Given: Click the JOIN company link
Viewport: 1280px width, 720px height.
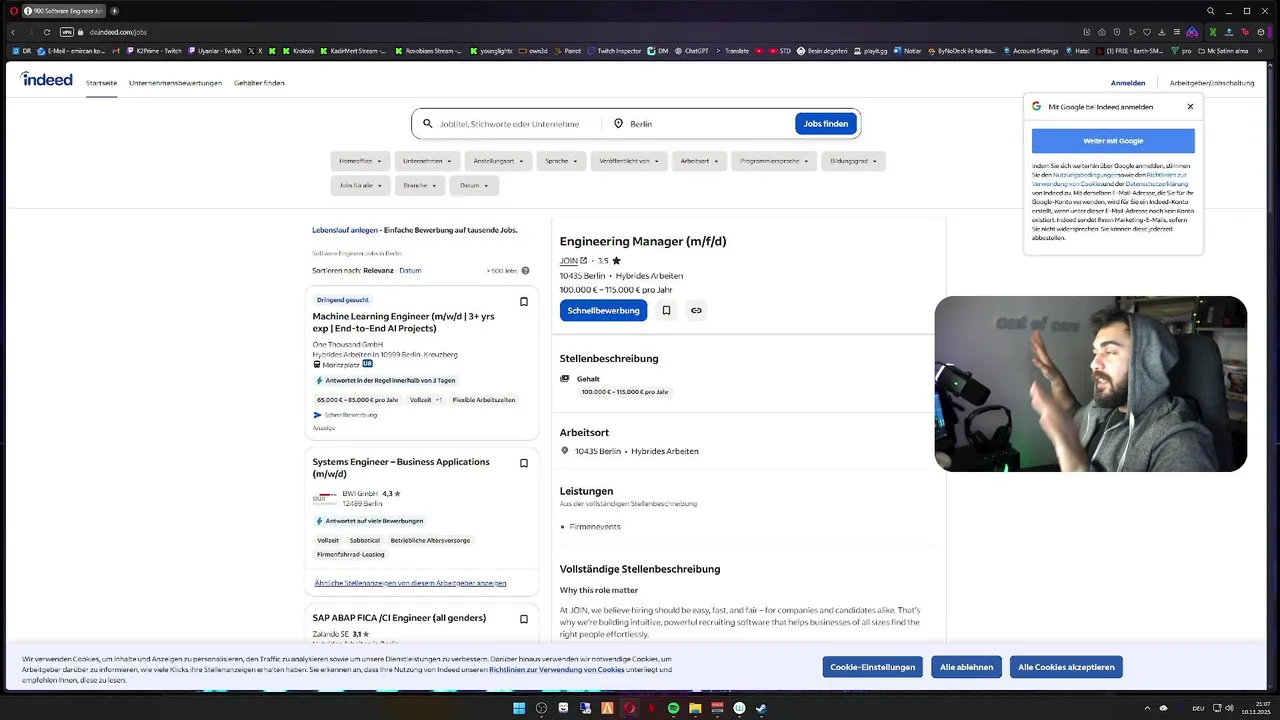Looking at the screenshot, I should point(568,261).
